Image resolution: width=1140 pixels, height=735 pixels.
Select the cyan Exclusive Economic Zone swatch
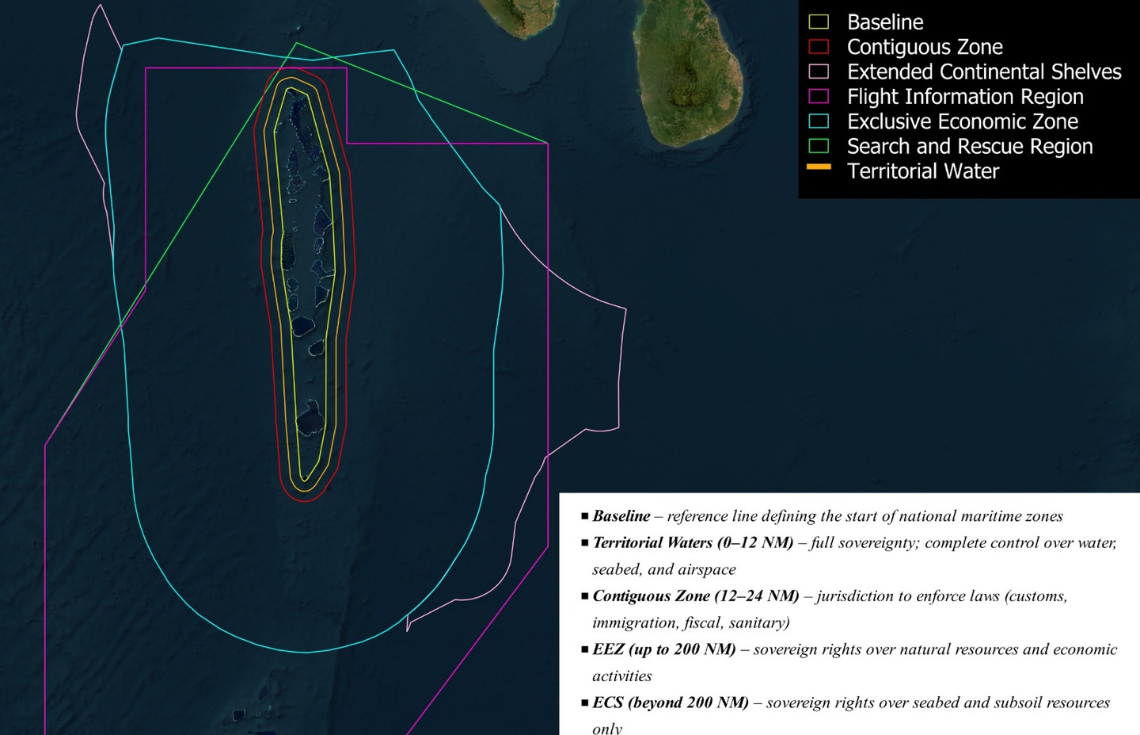pyautogui.click(x=818, y=122)
